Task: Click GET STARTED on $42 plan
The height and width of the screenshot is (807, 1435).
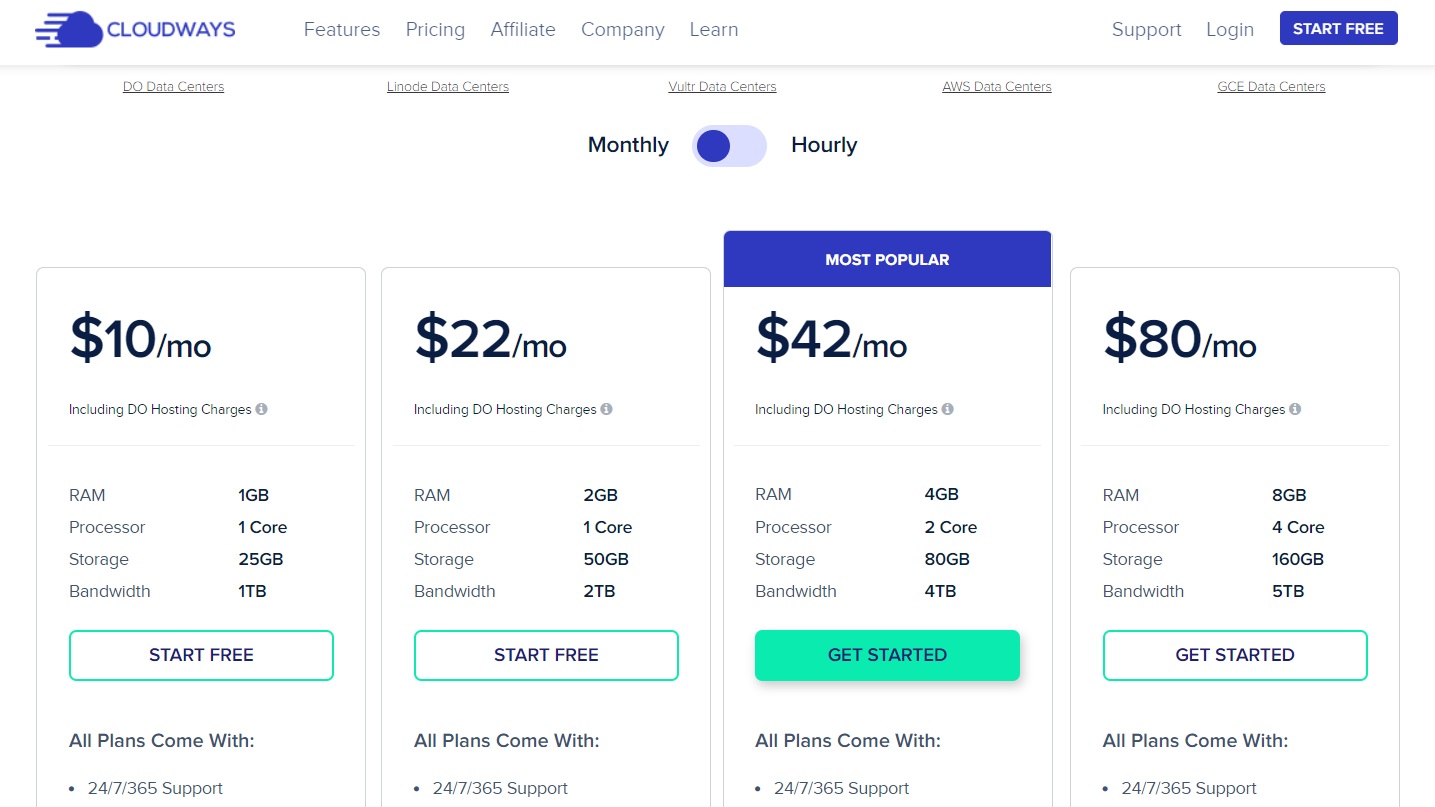Action: [887, 655]
